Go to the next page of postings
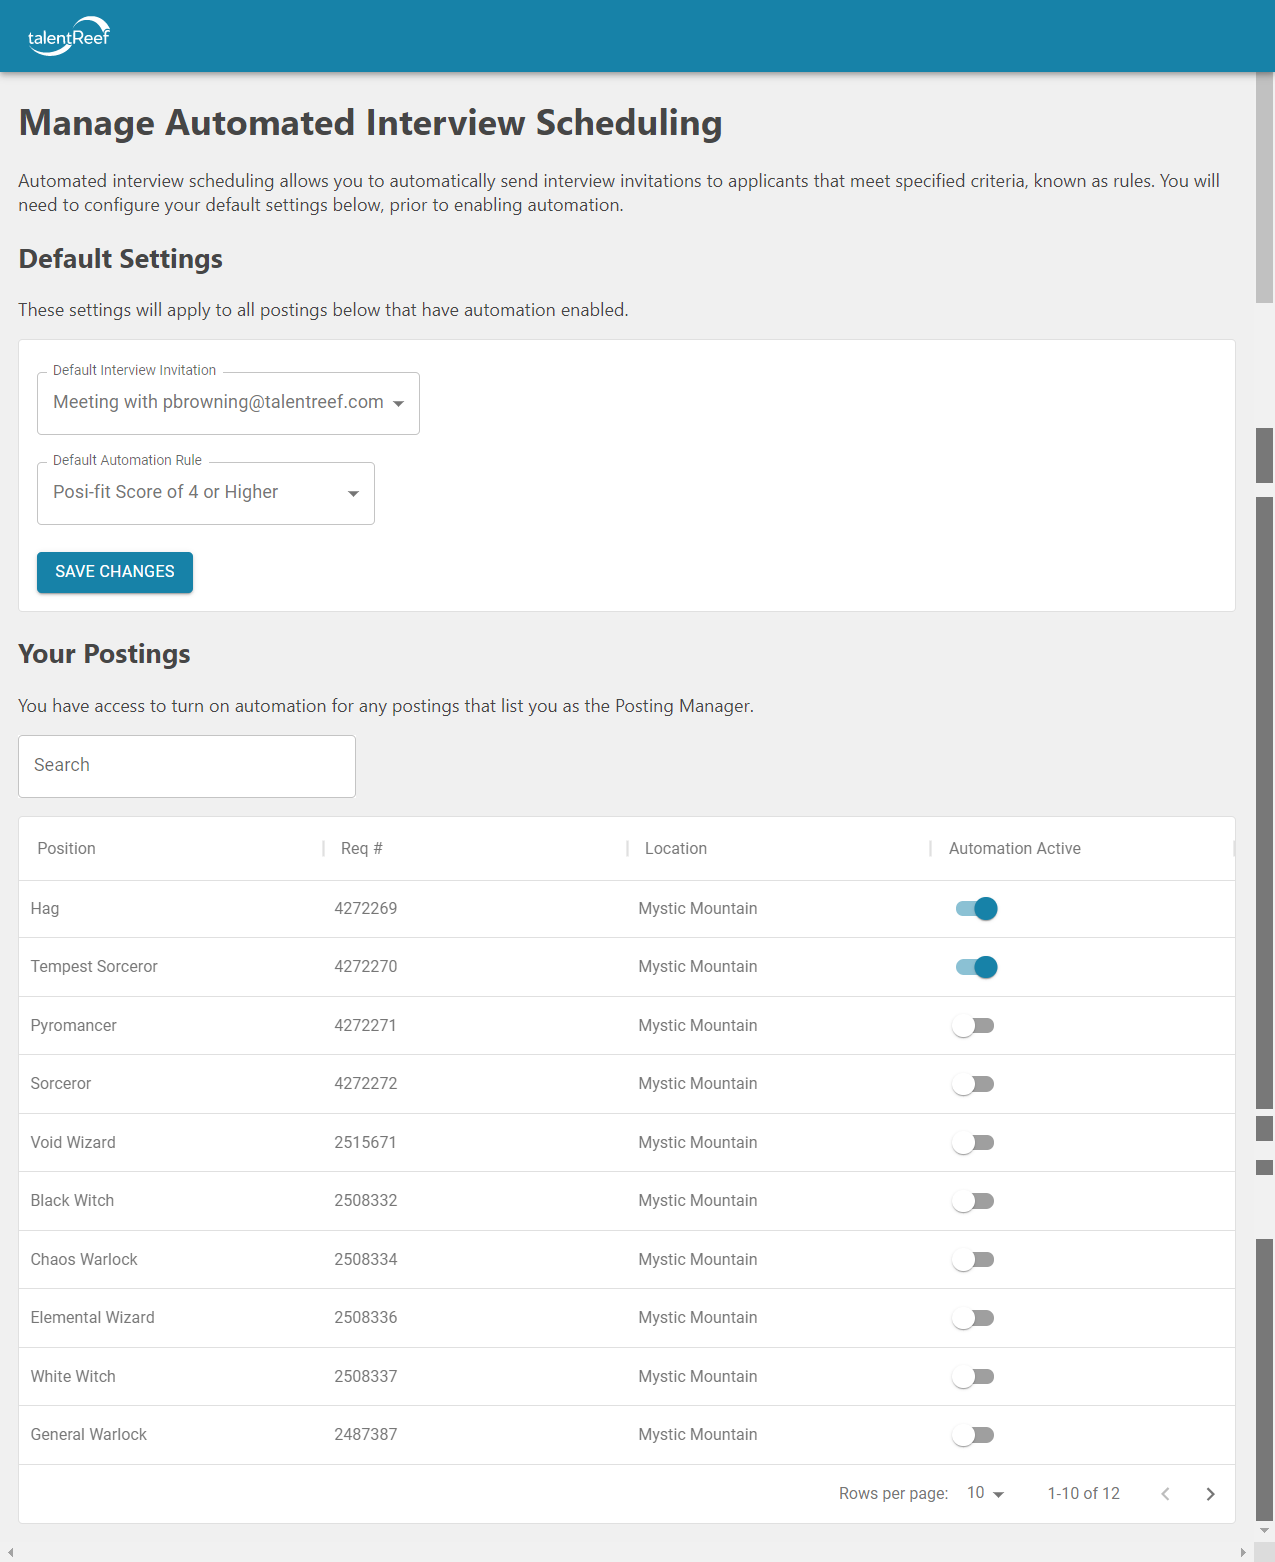 click(x=1210, y=1493)
